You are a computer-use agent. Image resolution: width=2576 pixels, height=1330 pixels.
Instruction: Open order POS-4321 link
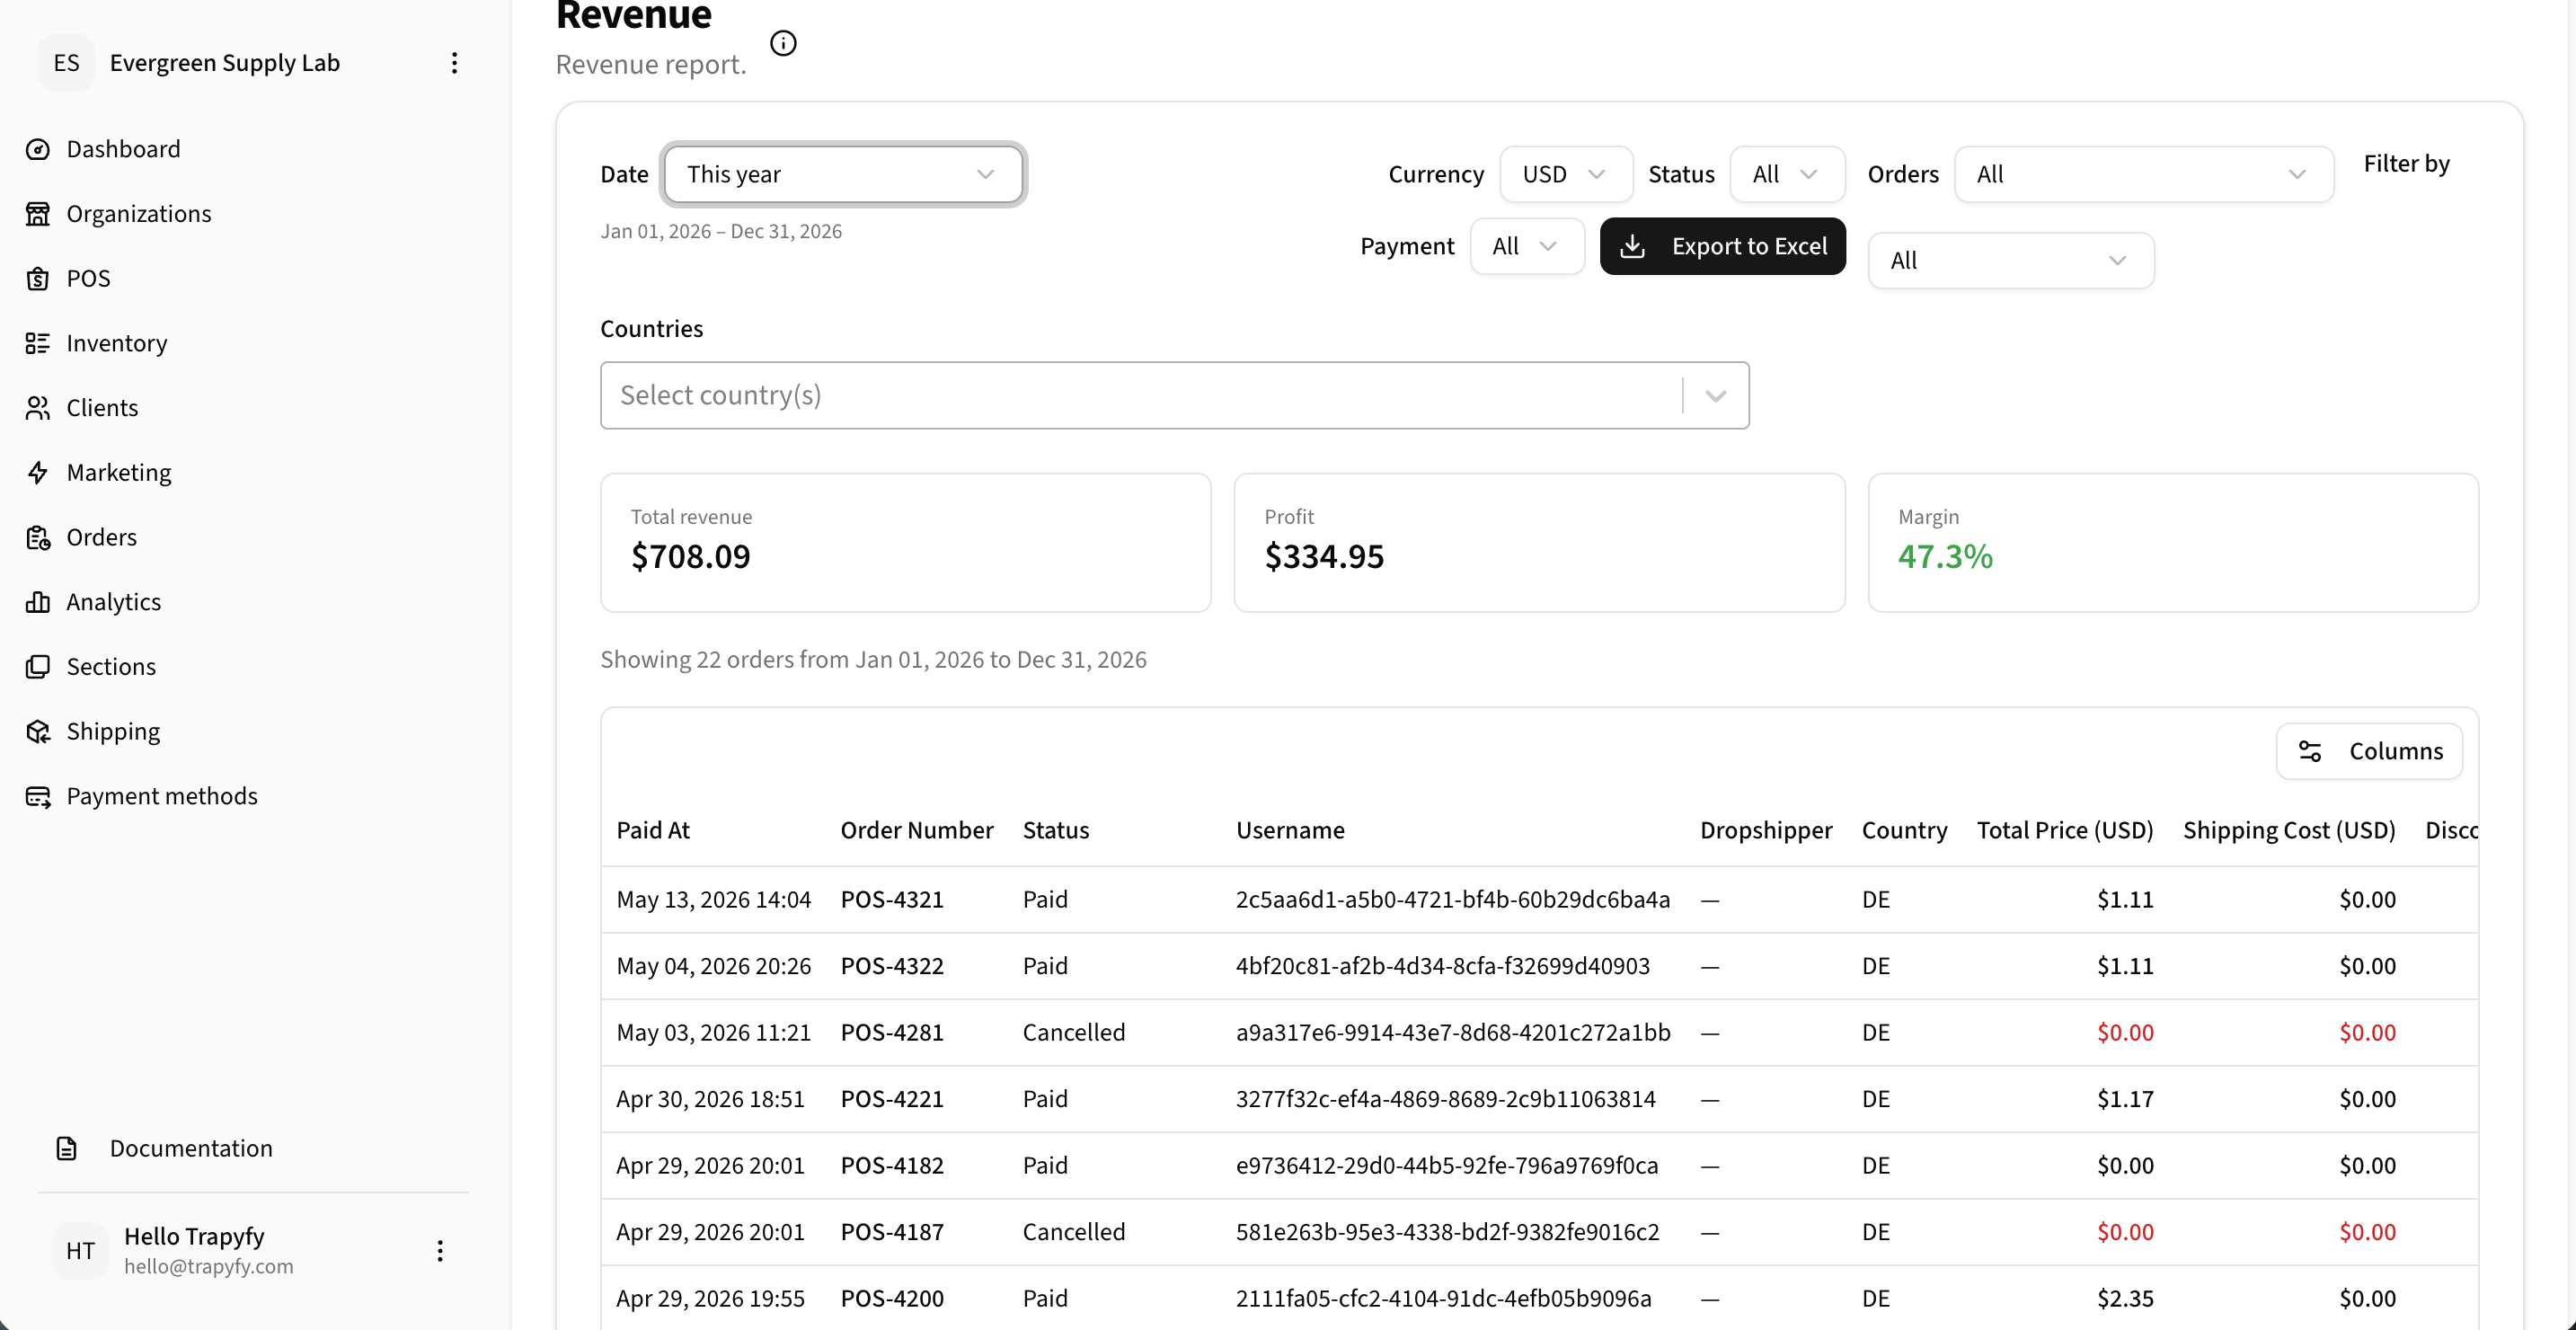[x=892, y=900]
